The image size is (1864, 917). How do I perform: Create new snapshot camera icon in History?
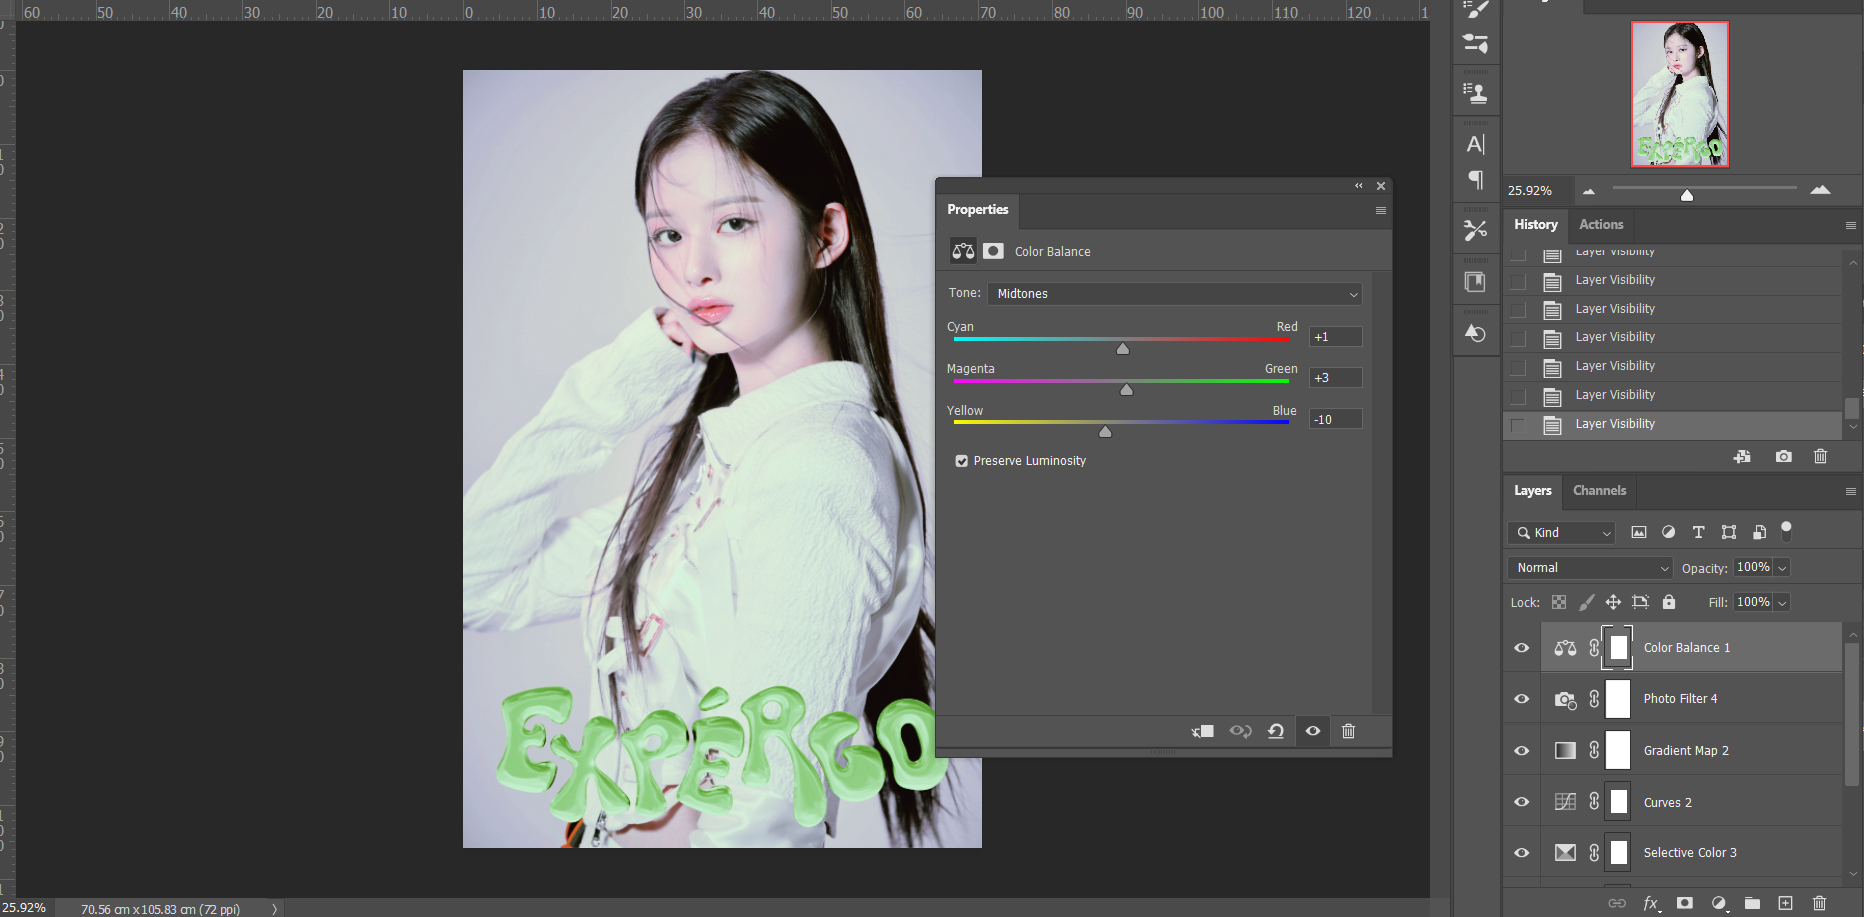(1783, 456)
